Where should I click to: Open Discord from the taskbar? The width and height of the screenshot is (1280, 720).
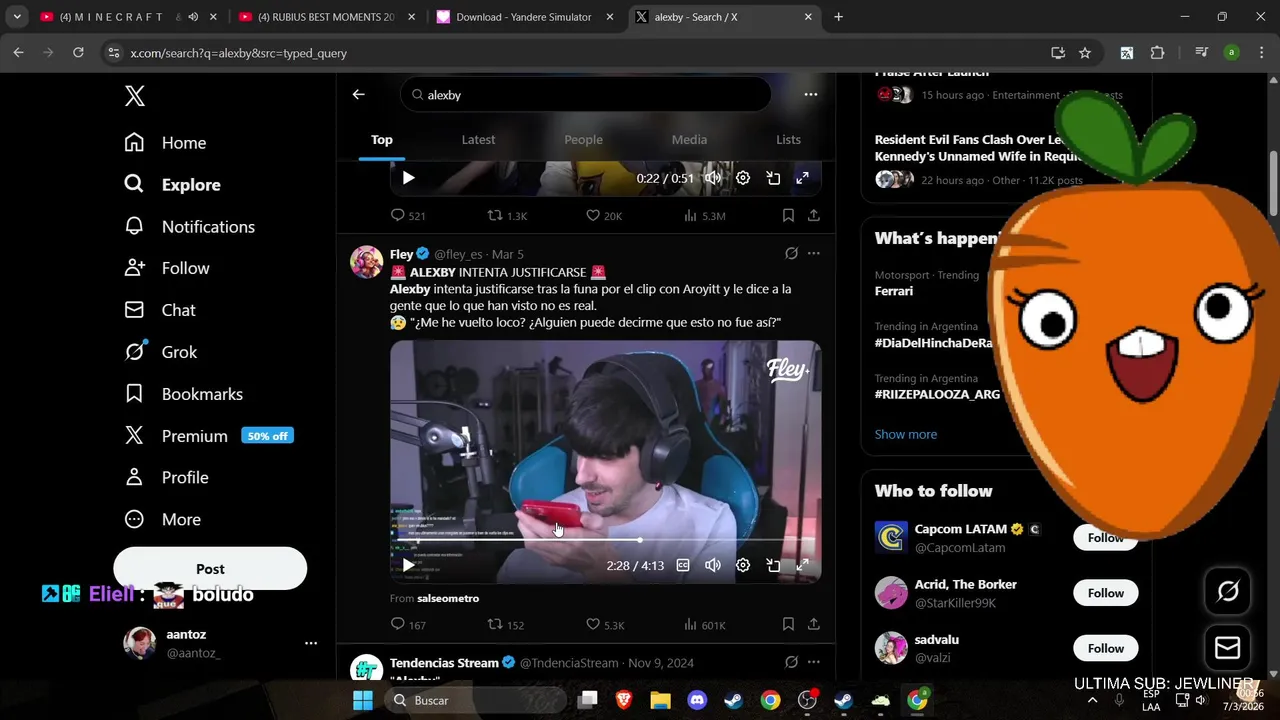[x=697, y=700]
